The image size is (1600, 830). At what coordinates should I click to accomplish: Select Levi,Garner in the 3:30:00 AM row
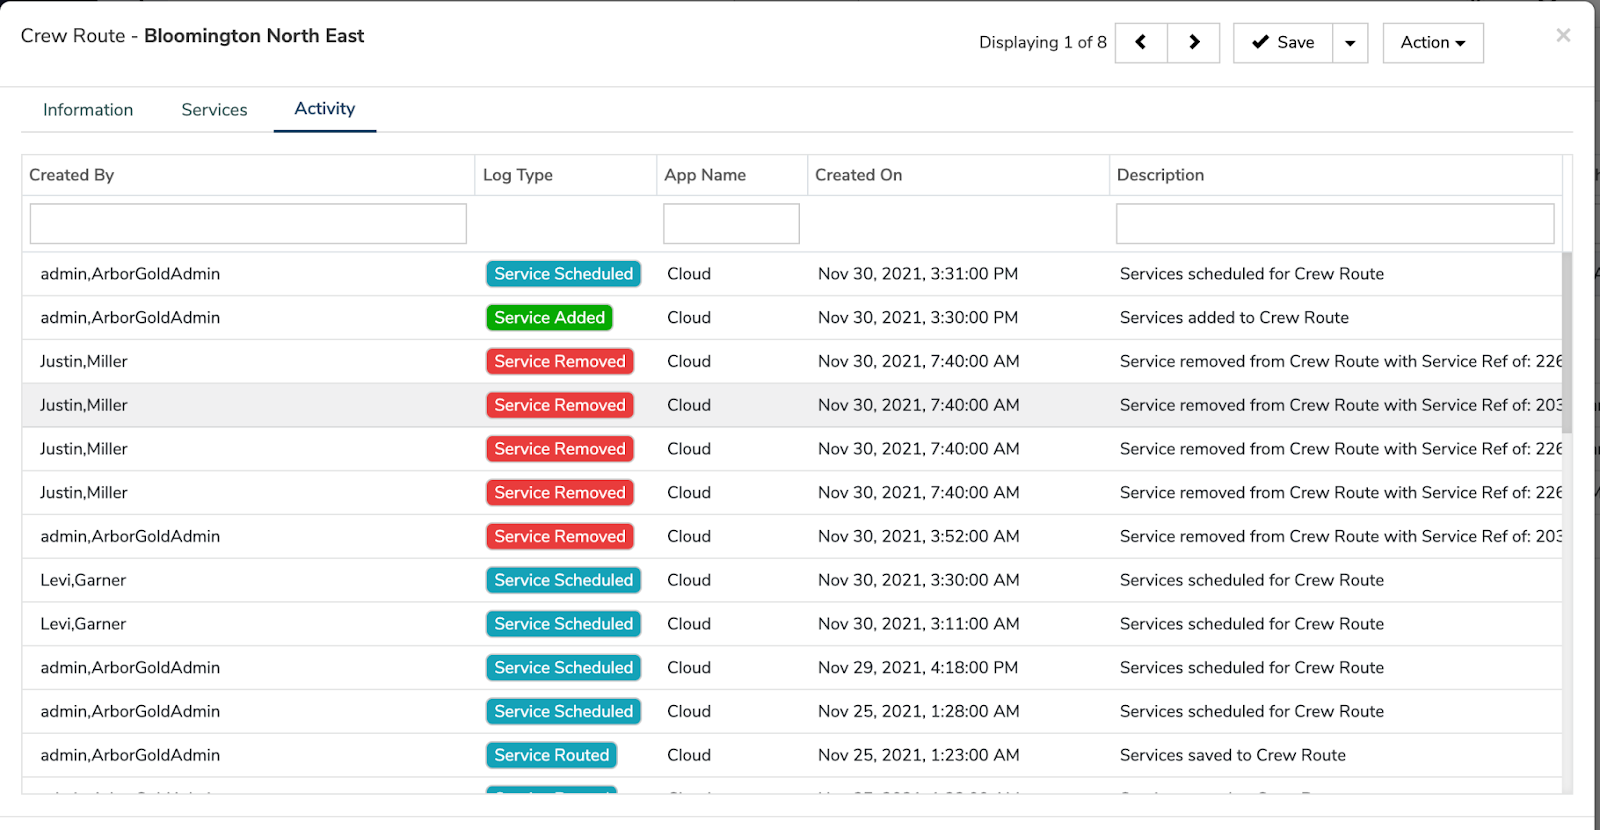[x=83, y=580]
